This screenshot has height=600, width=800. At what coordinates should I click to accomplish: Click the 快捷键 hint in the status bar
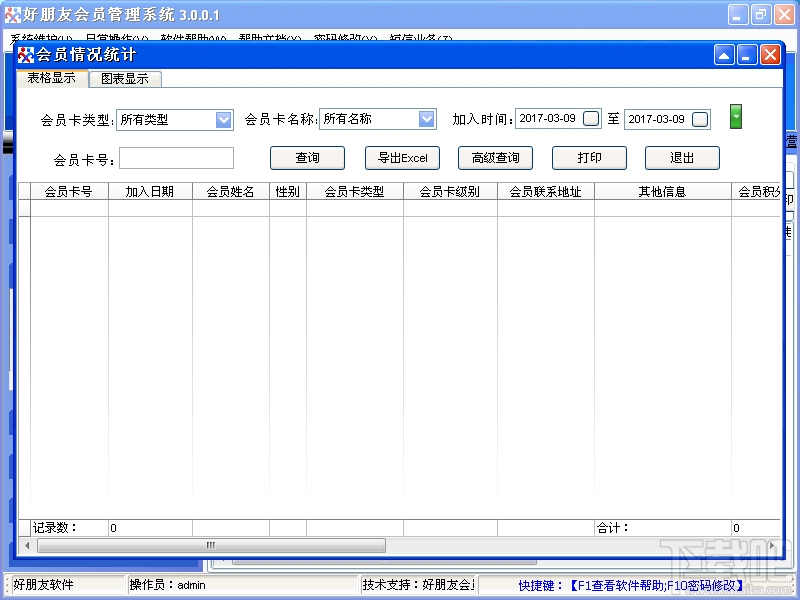(x=631, y=585)
